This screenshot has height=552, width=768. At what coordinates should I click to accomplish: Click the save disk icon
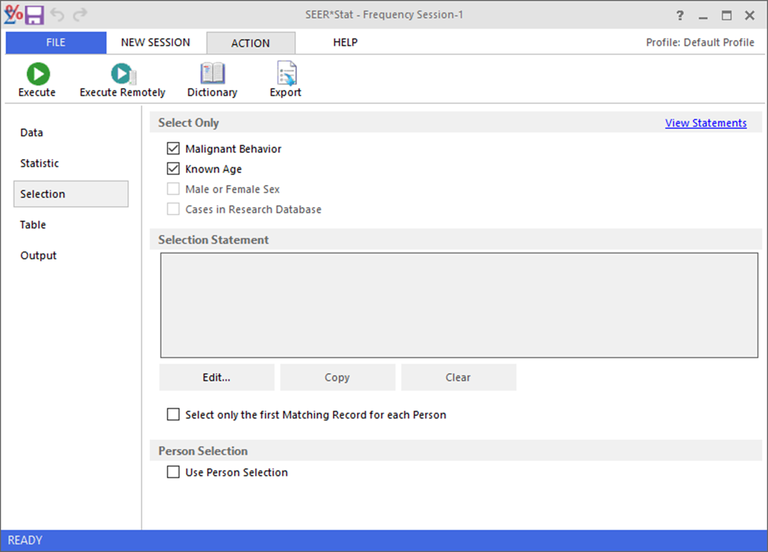point(35,15)
